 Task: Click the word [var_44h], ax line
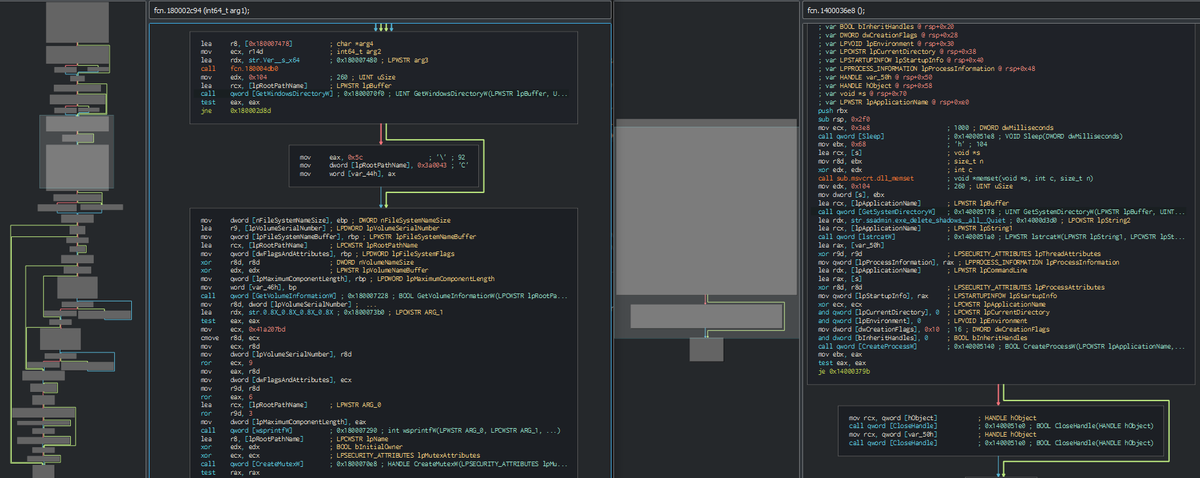(x=346, y=173)
